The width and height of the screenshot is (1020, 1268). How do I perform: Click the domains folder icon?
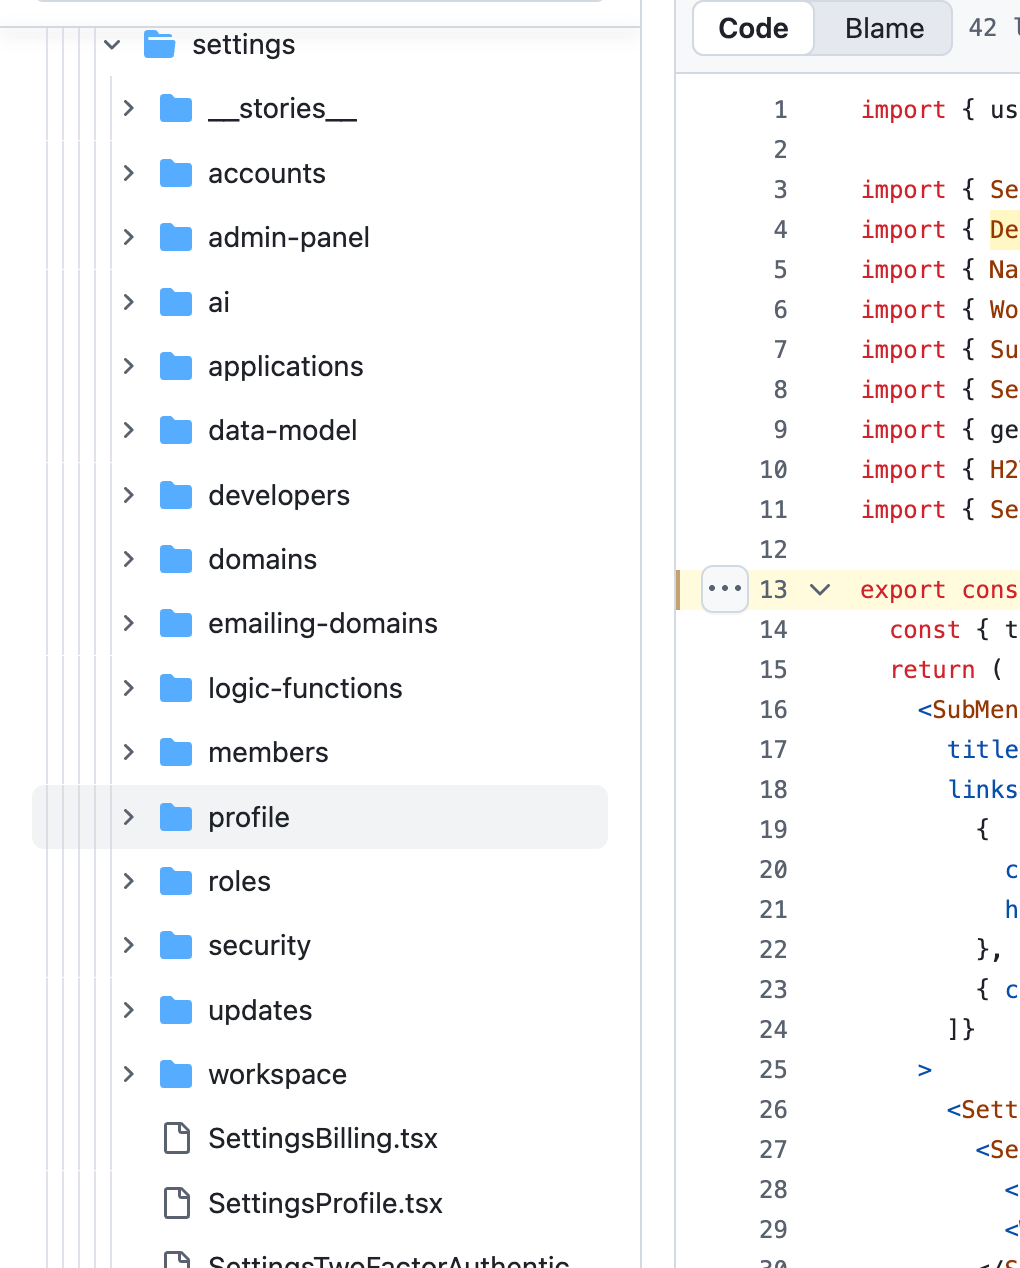pyautogui.click(x=176, y=559)
